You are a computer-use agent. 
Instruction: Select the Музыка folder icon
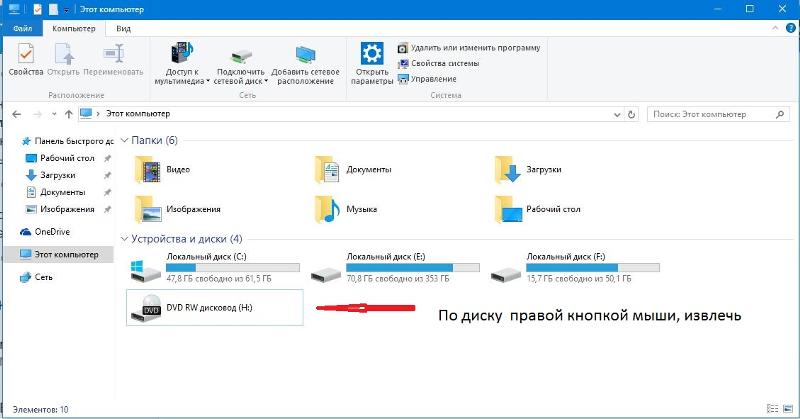pyautogui.click(x=328, y=210)
